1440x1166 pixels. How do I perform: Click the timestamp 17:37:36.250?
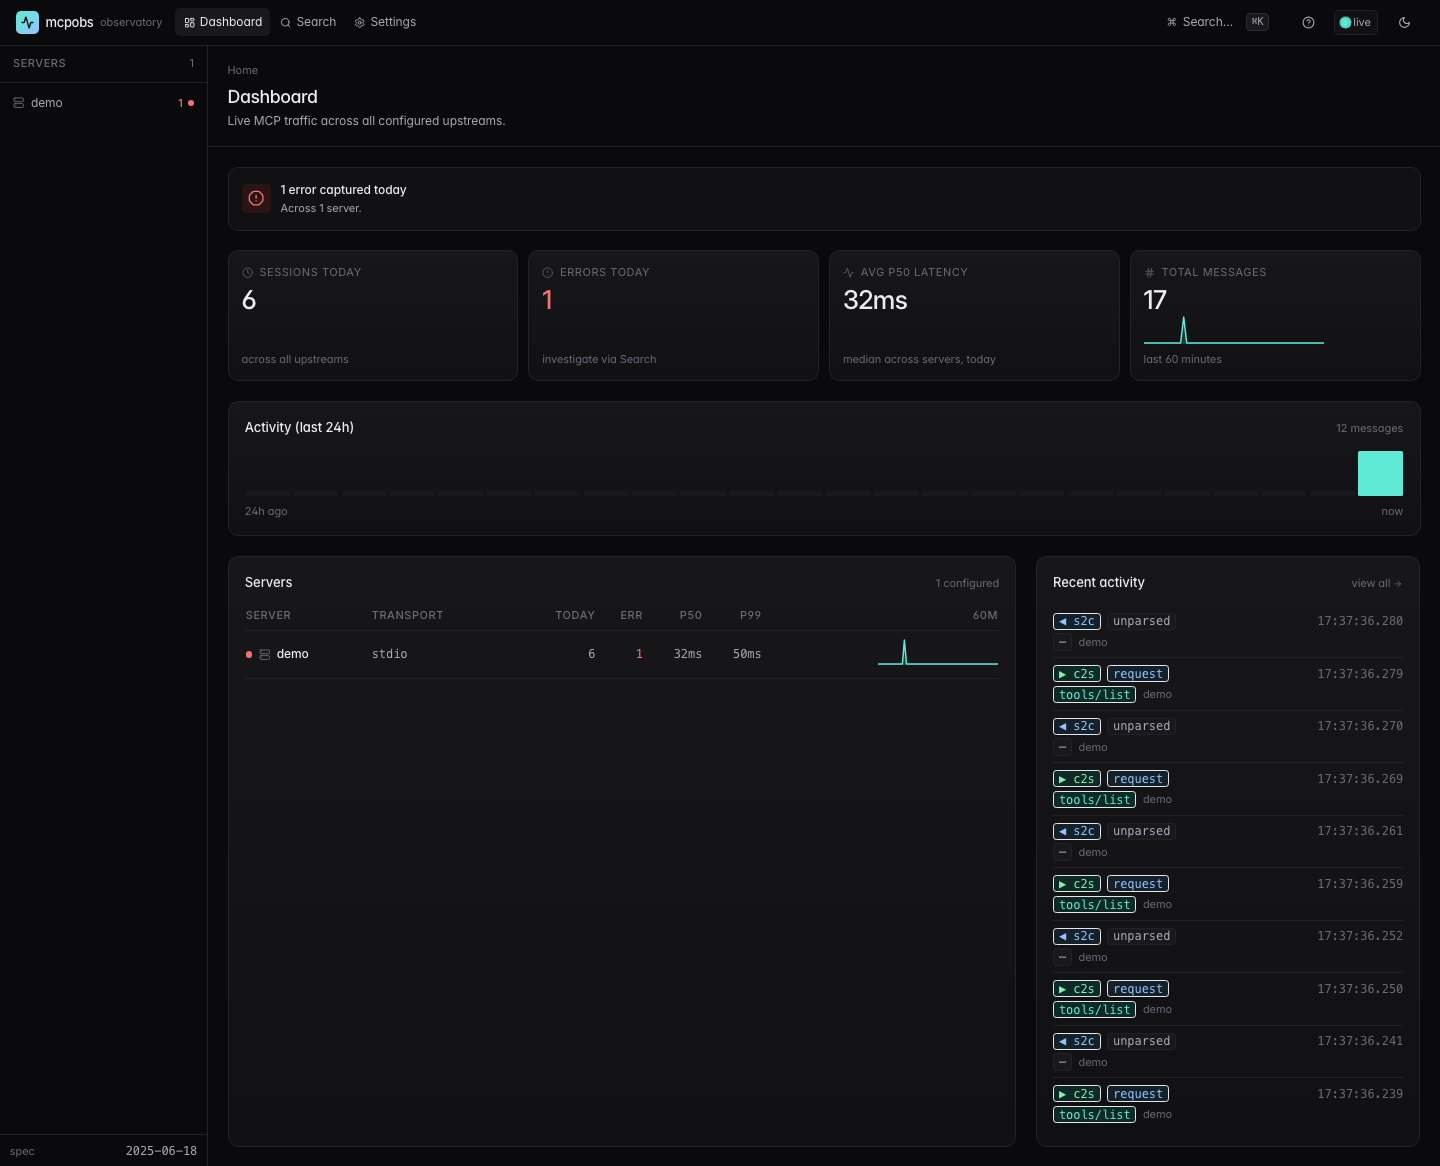coord(1359,989)
